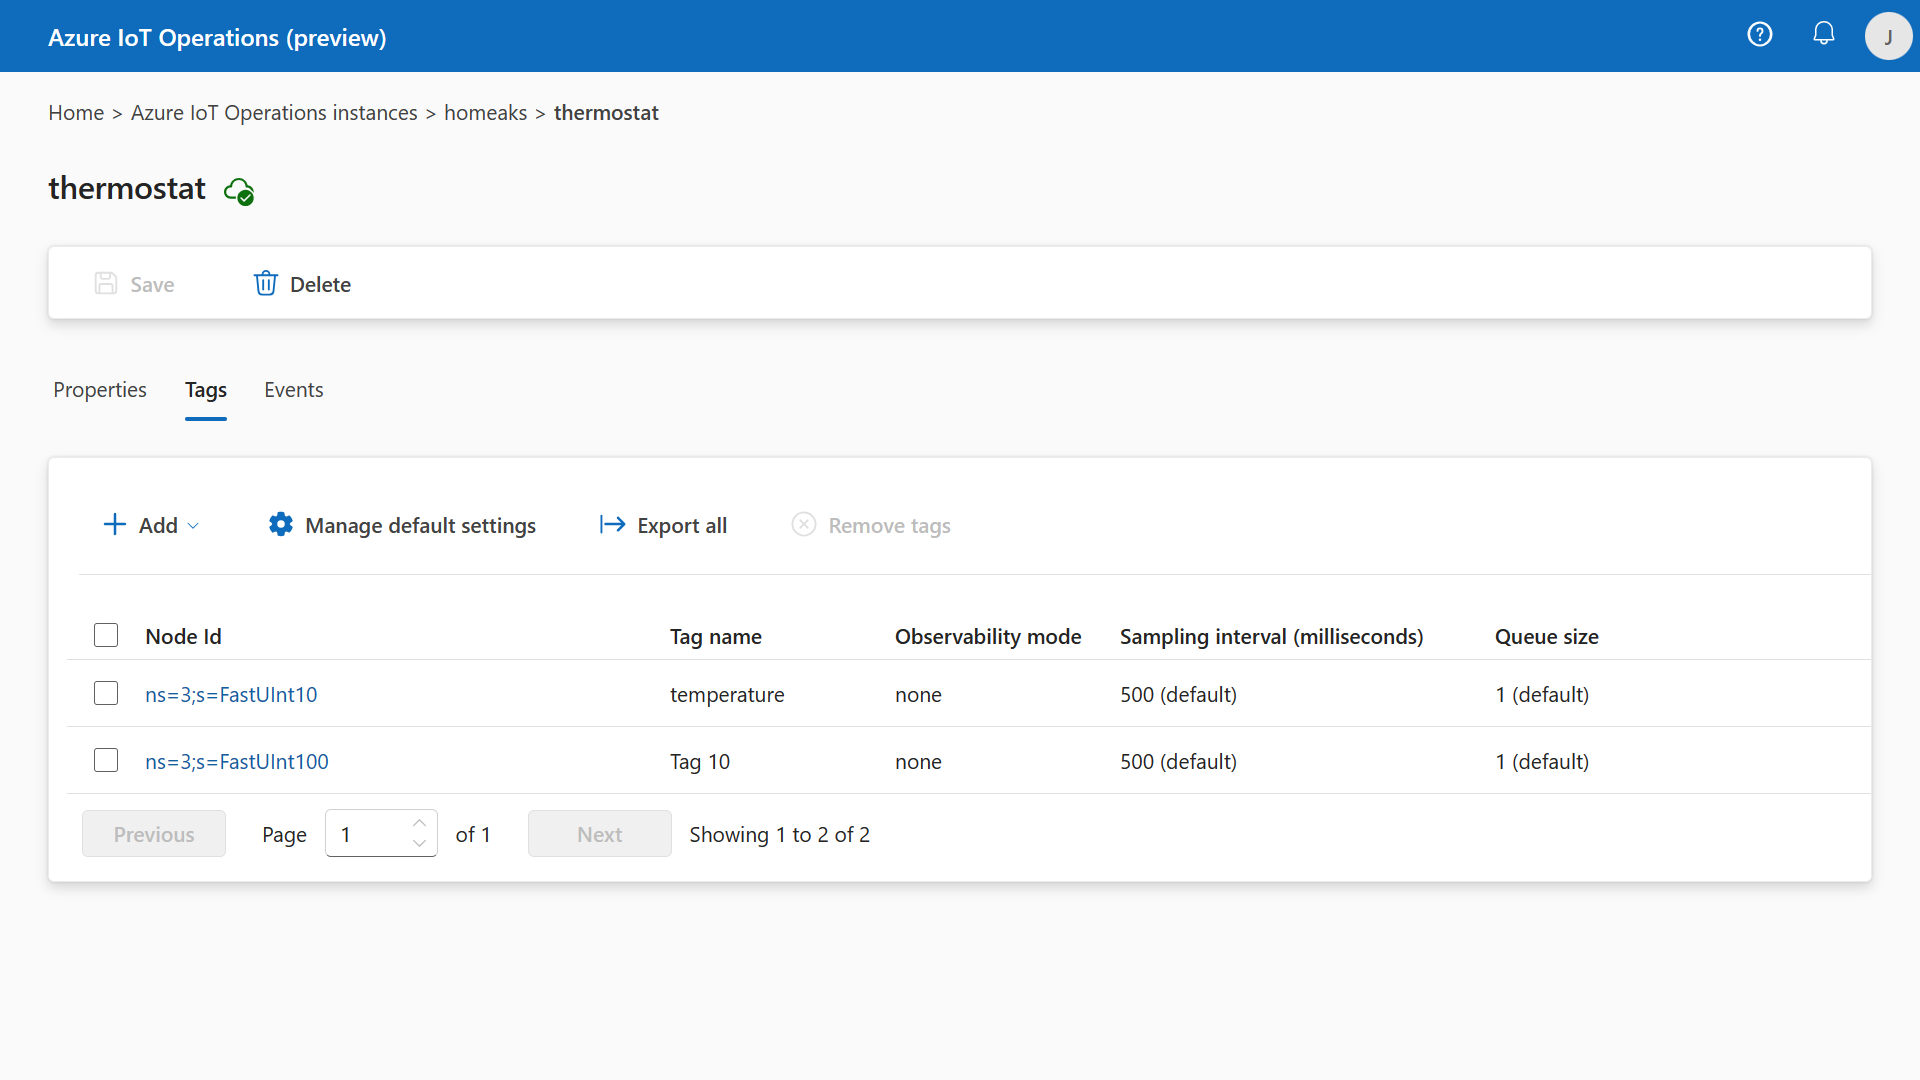Toggle the select-all checkbox in table header
1920x1080 pixels.
pos(106,636)
